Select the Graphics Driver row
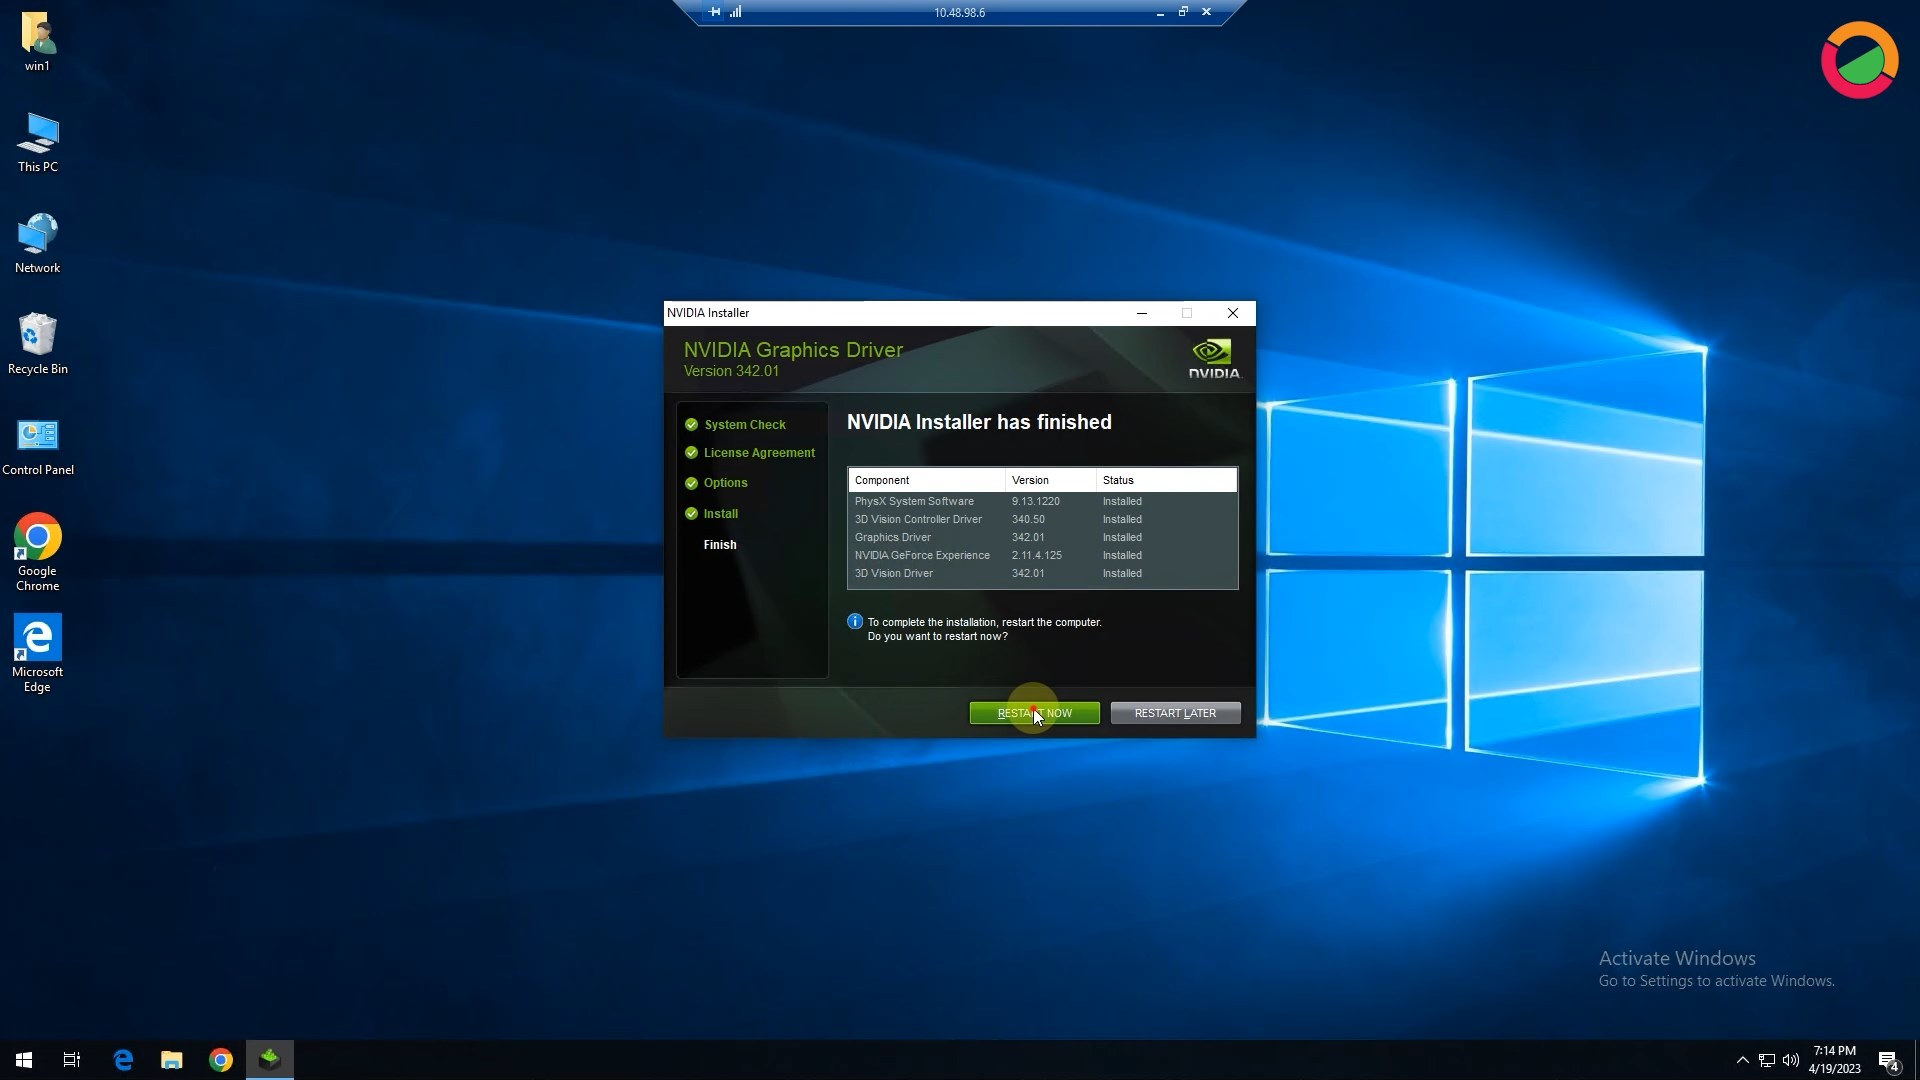Screen dimensions: 1920x1080 [1043, 538]
